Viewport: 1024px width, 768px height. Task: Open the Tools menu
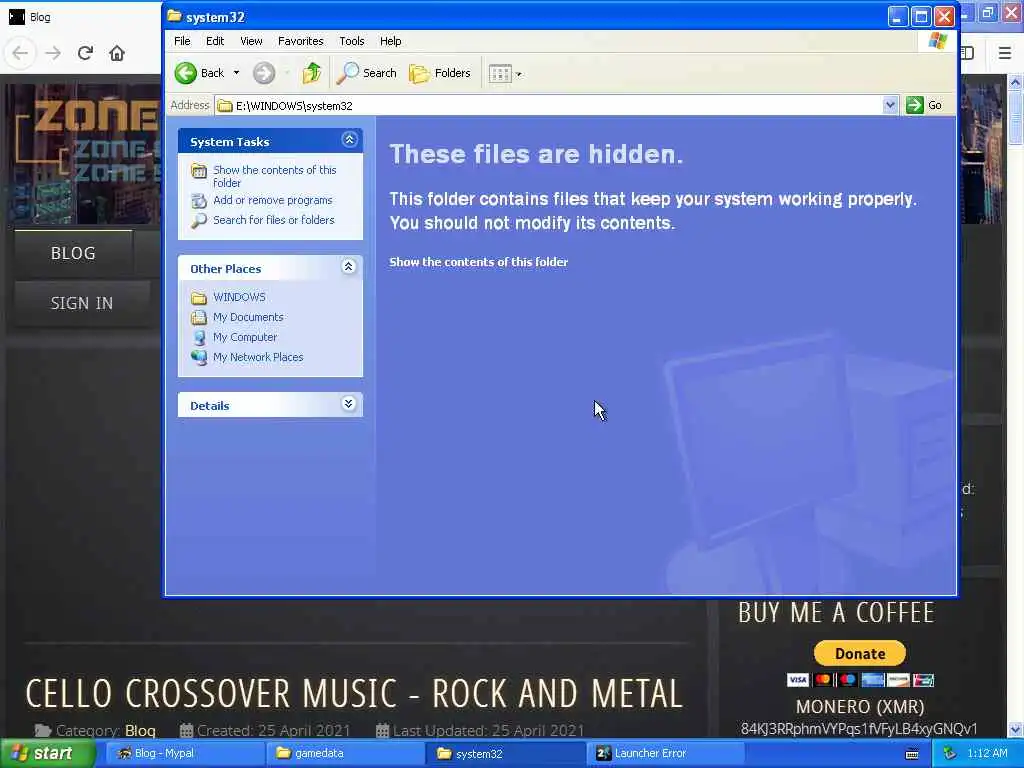click(351, 41)
